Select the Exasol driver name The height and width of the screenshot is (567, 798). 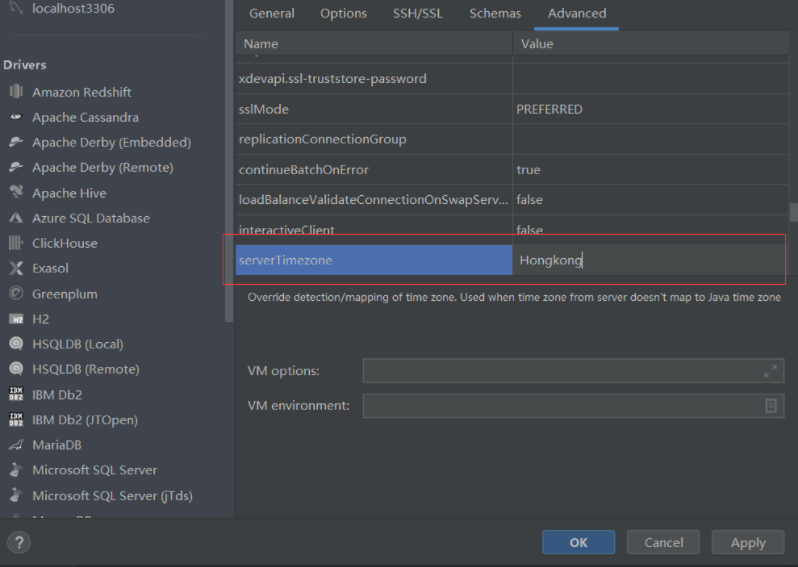(50, 268)
